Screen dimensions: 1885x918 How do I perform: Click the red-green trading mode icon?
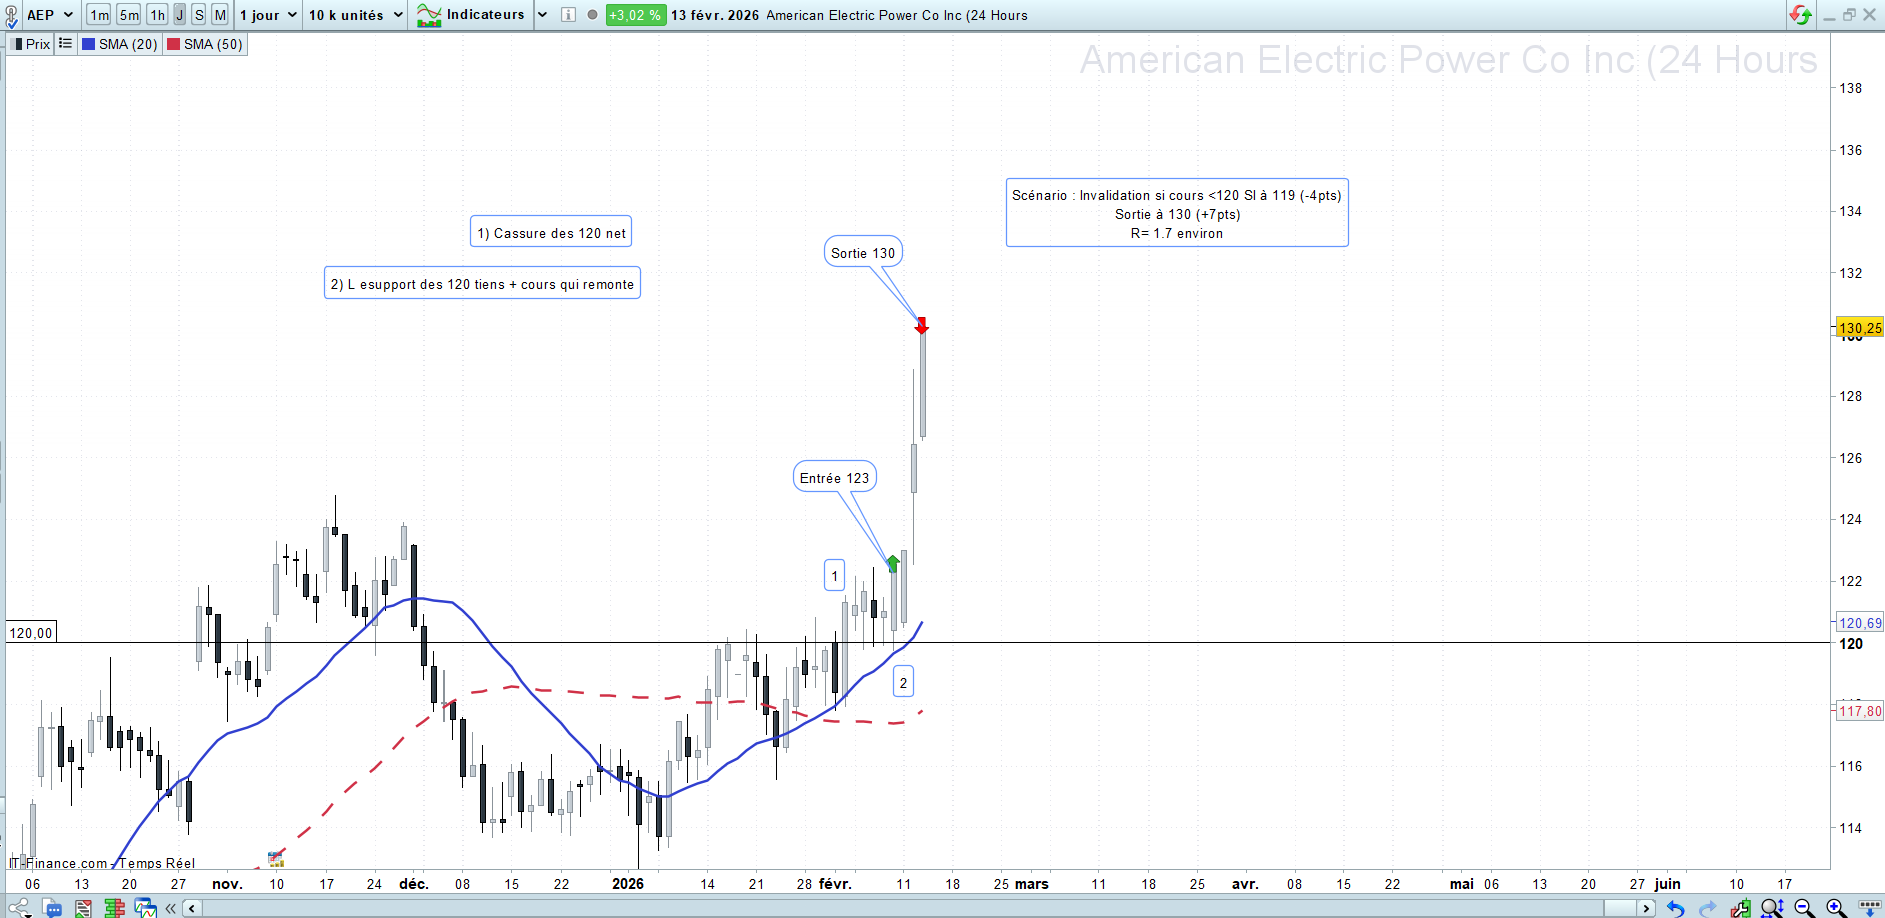point(1800,15)
